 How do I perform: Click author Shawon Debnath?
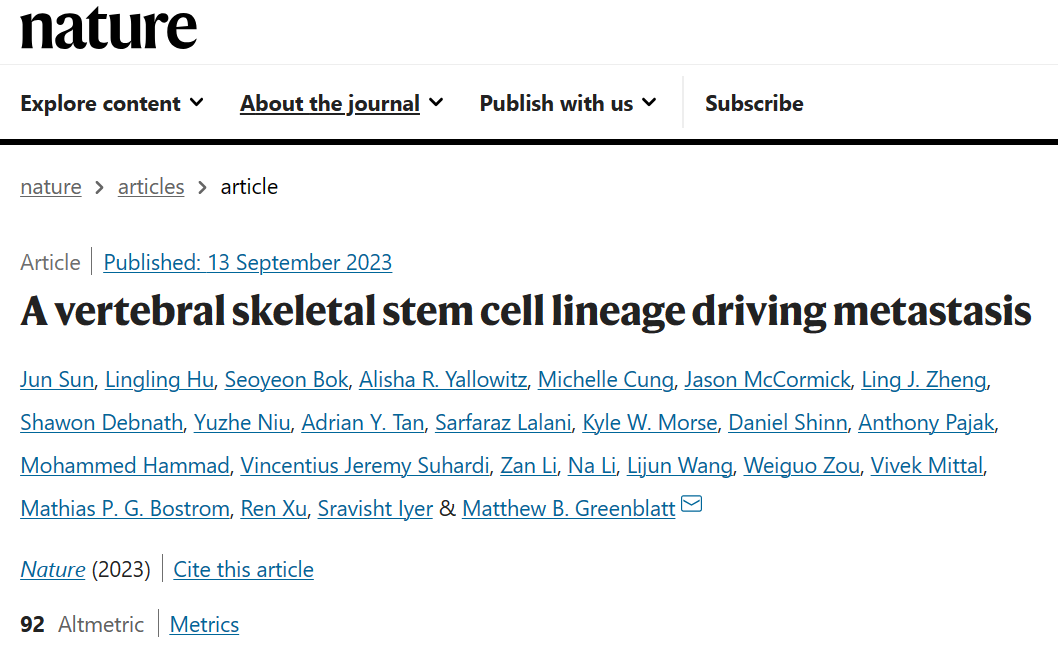[x=101, y=423]
